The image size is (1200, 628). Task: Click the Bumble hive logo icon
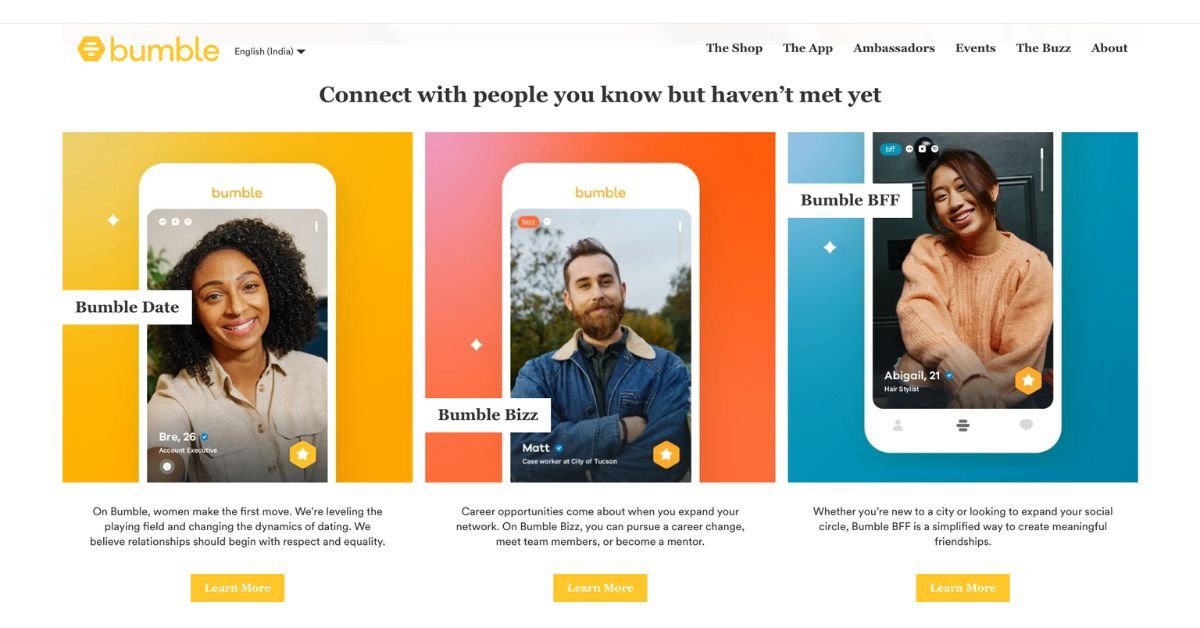click(x=91, y=49)
